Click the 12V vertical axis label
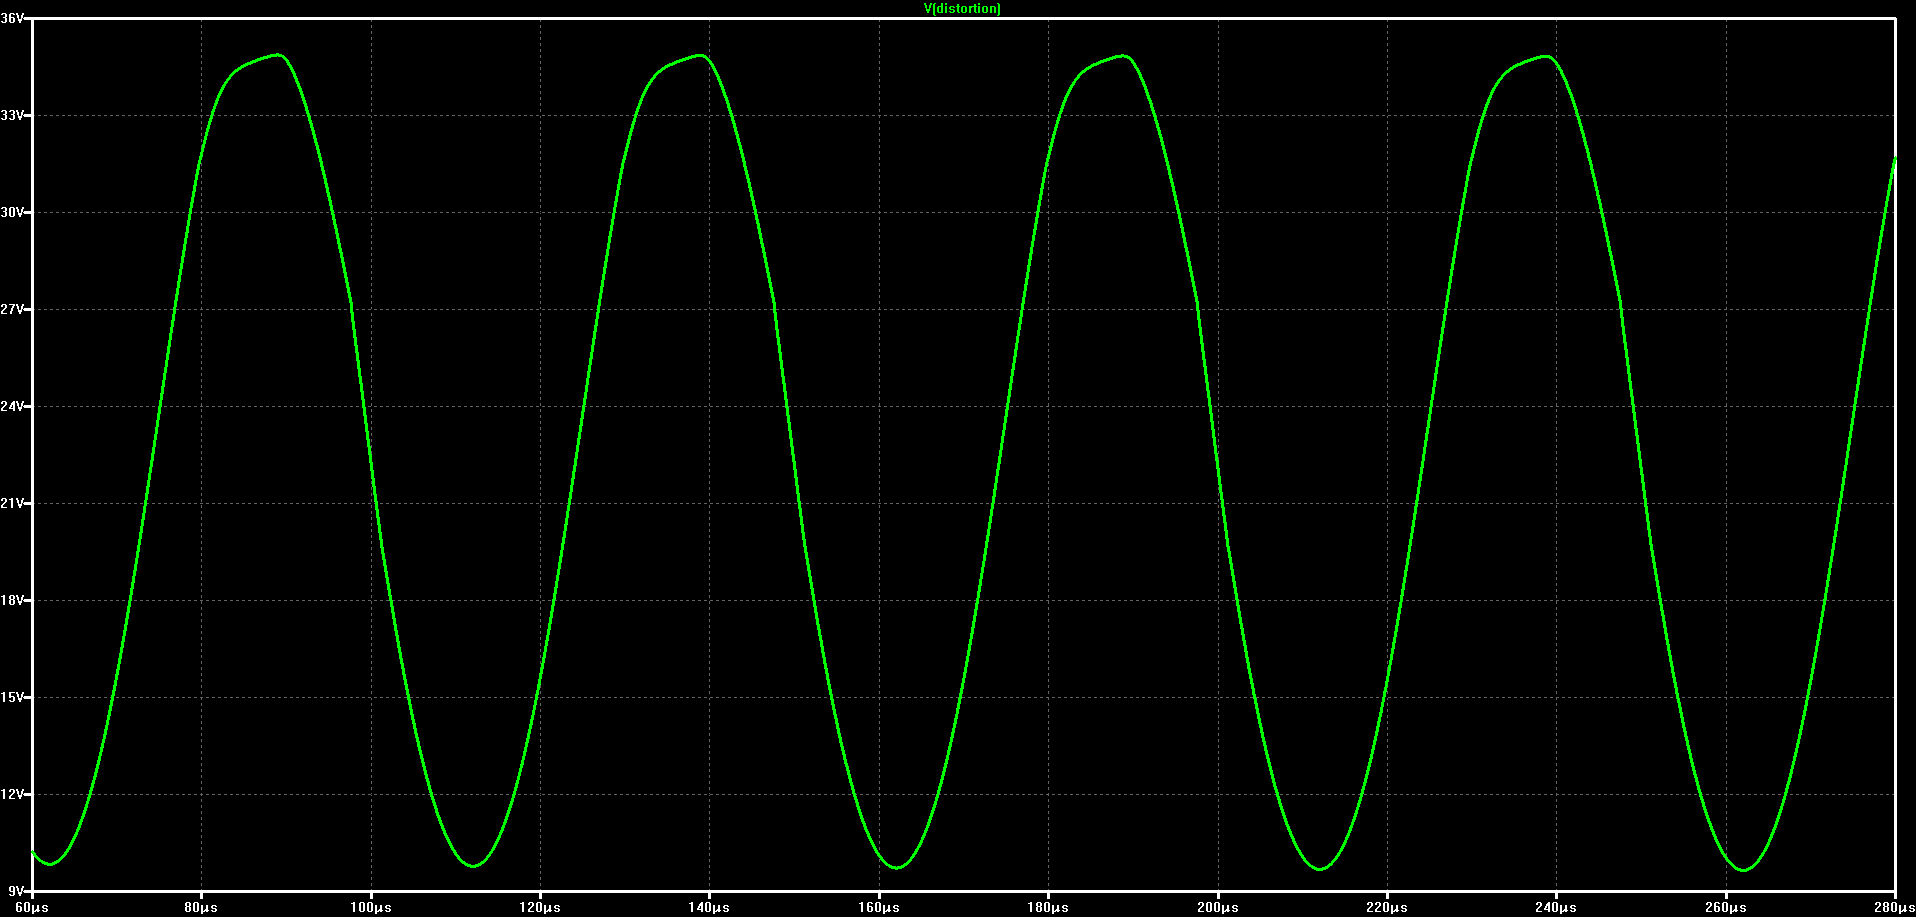This screenshot has height=917, width=1916. (x=11, y=795)
